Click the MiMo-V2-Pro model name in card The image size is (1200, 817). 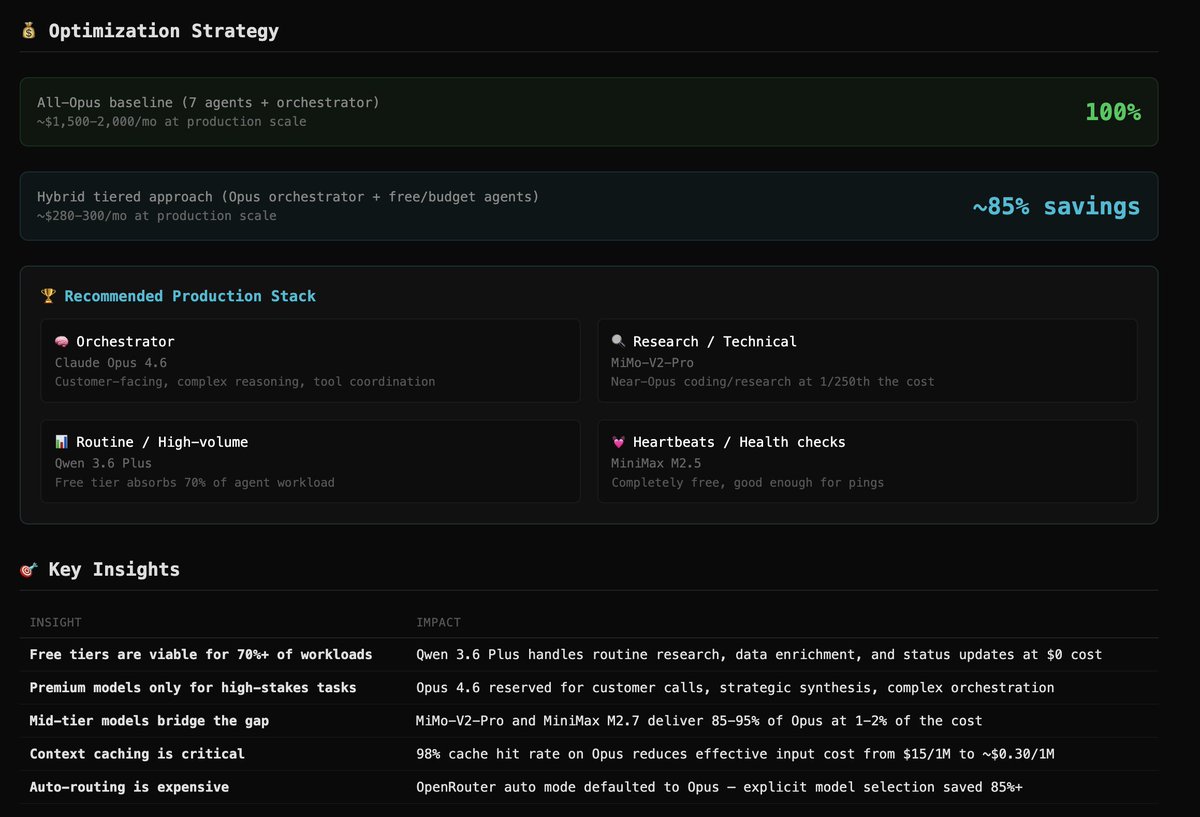[653, 362]
